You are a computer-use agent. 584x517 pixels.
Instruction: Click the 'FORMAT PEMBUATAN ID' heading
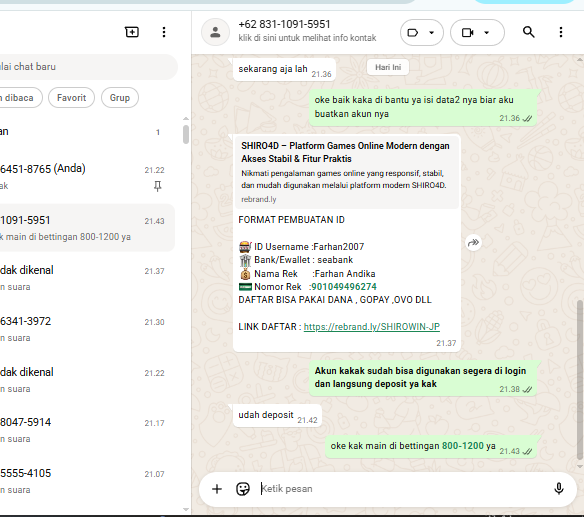click(x=292, y=220)
